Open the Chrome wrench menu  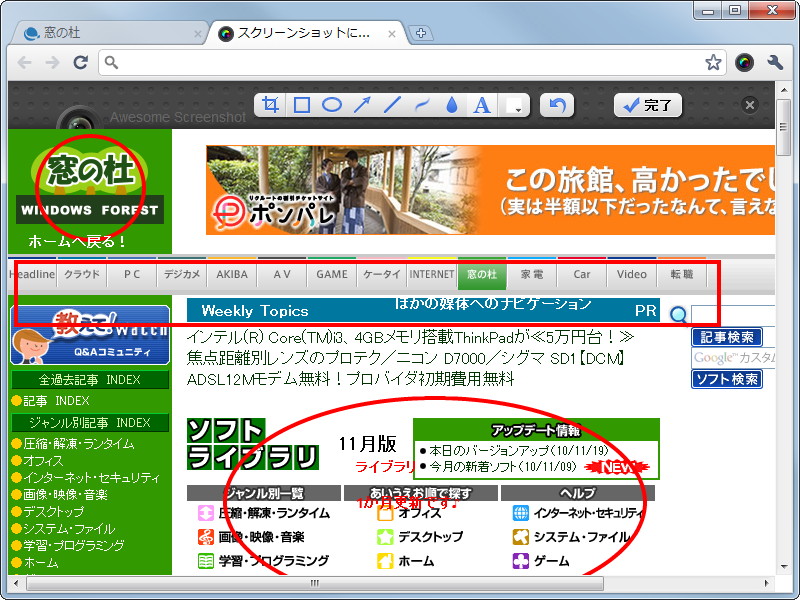pyautogui.click(x=775, y=63)
